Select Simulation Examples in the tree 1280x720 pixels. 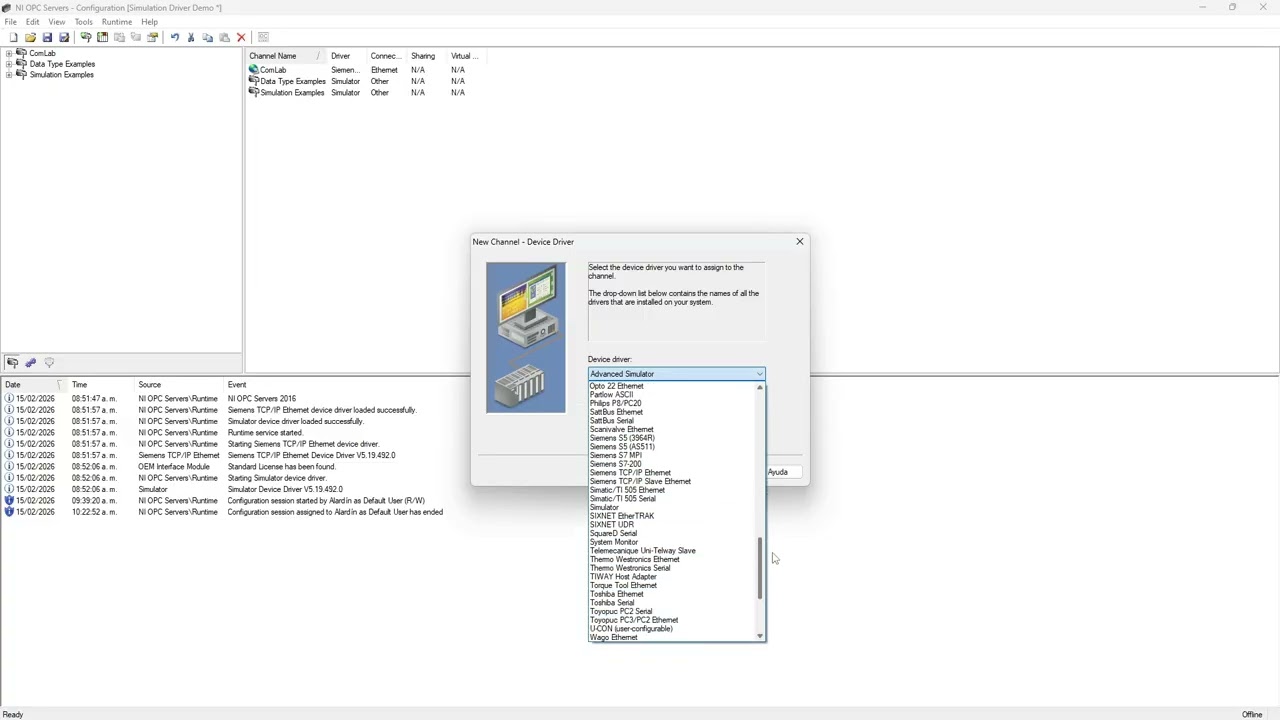(x=61, y=75)
